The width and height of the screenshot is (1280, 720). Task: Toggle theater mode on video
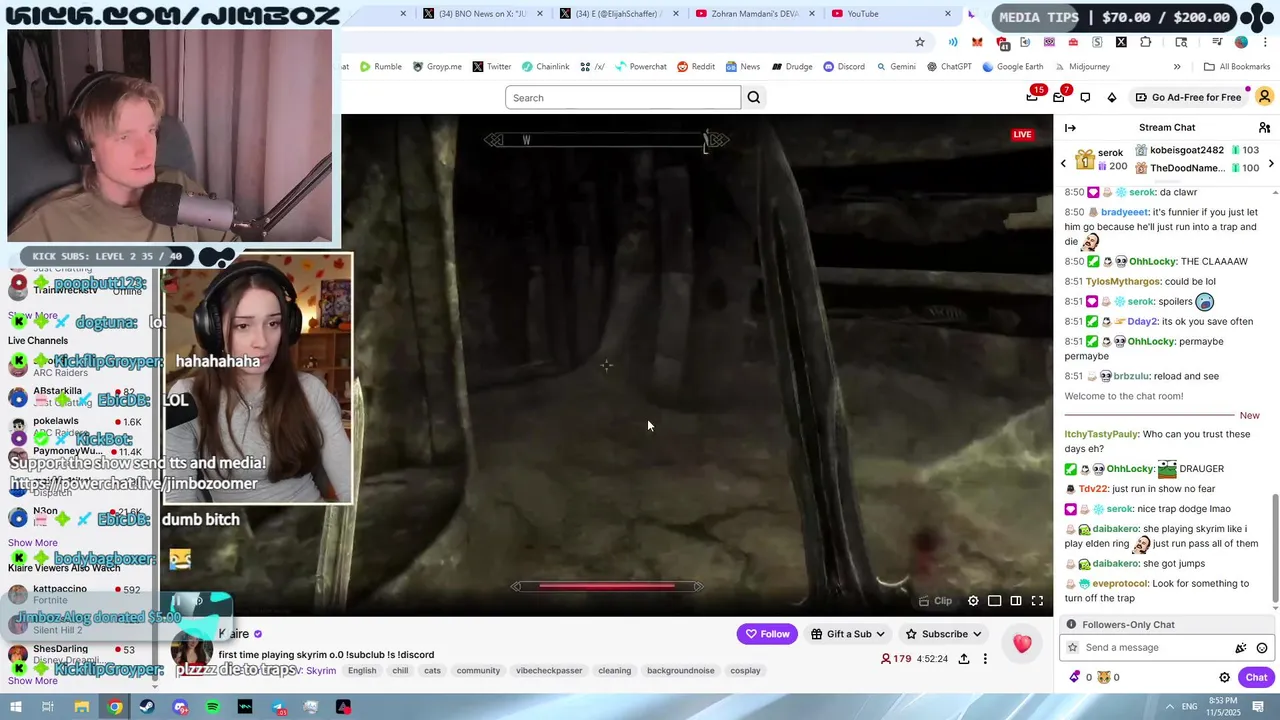coord(1016,601)
